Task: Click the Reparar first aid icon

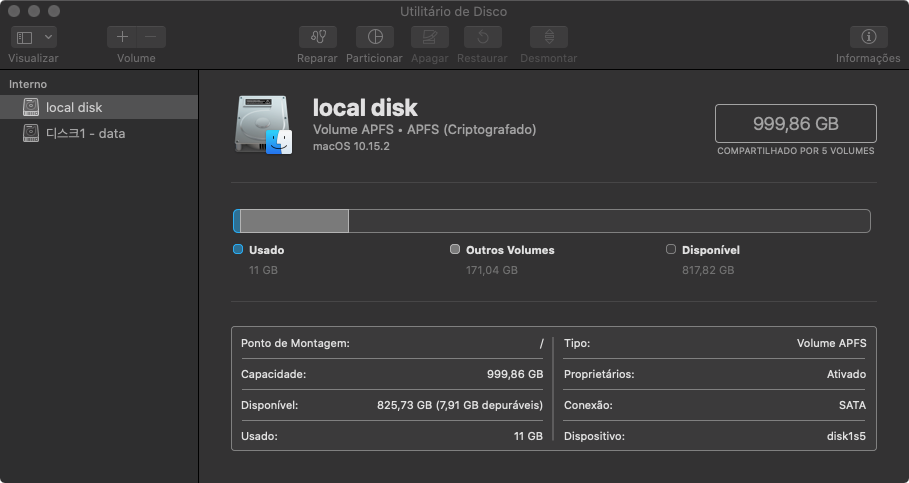Action: [317, 37]
